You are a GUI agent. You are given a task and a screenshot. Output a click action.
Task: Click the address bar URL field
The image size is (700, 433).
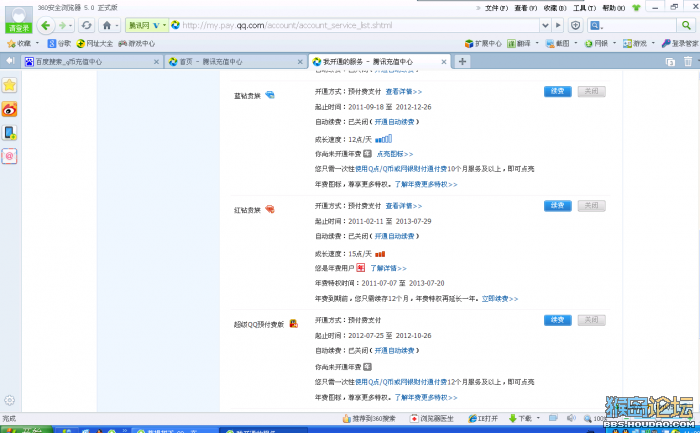353,25
